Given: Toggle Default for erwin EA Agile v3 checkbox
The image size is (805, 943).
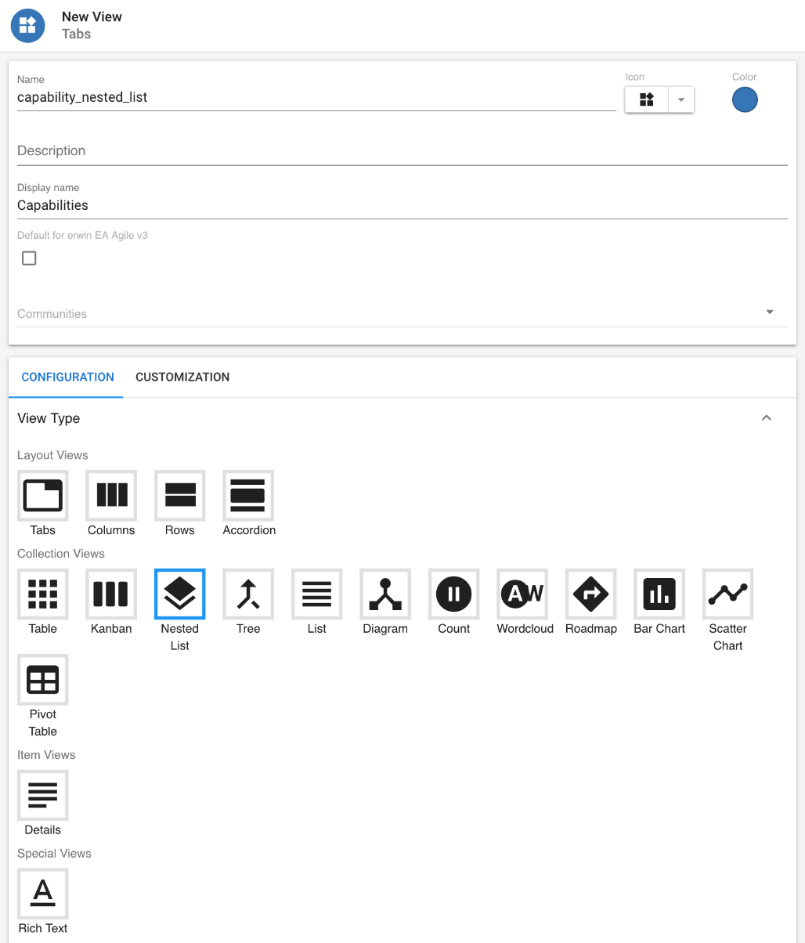Looking at the screenshot, I should tap(29, 258).
